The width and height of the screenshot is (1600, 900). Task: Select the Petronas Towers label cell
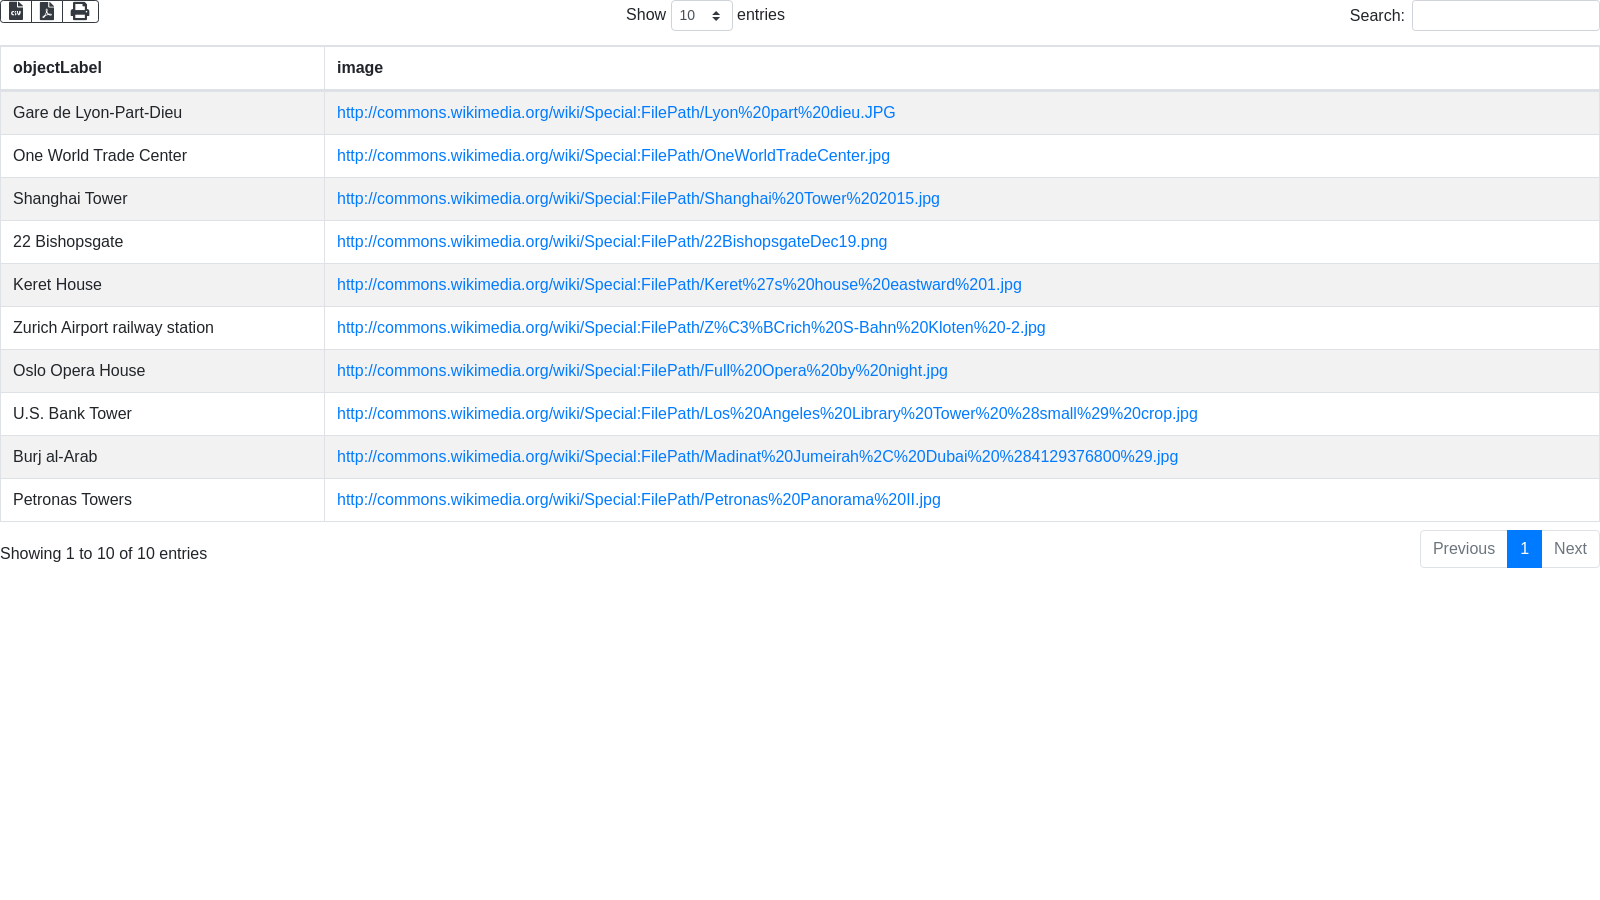[x=162, y=500]
